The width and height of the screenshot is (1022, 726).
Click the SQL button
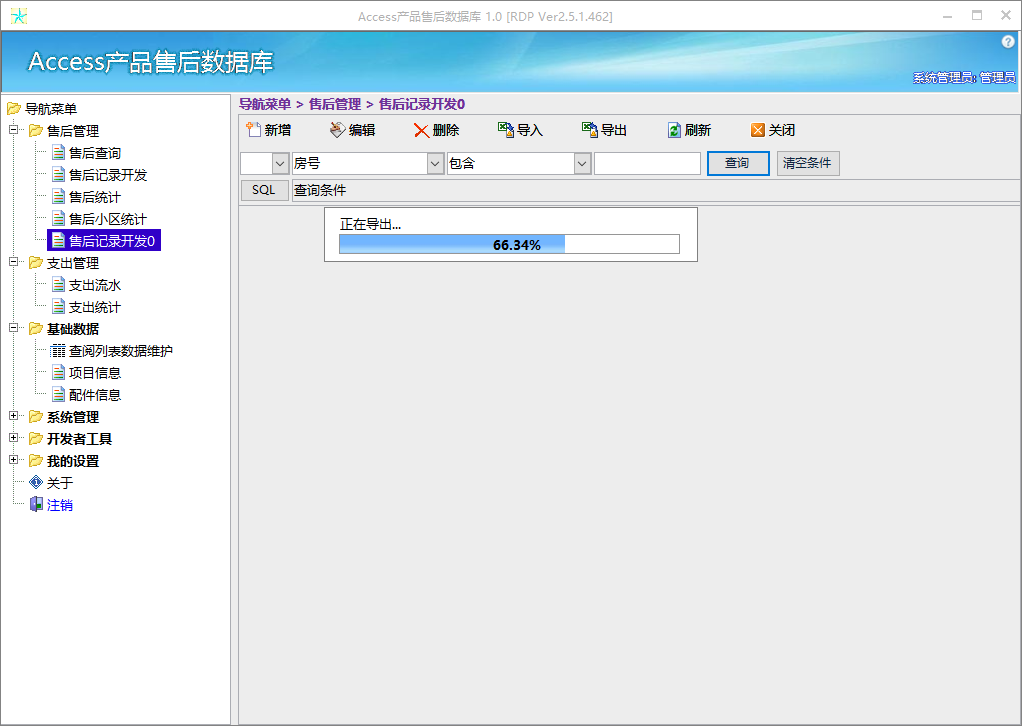(x=264, y=190)
